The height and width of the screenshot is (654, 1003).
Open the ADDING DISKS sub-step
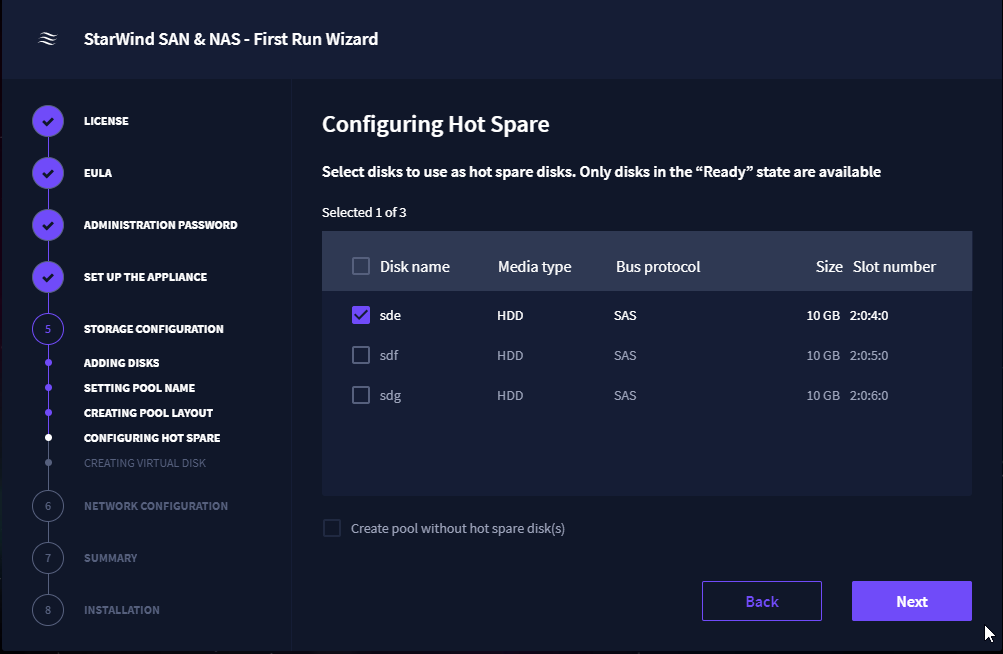click(122, 363)
